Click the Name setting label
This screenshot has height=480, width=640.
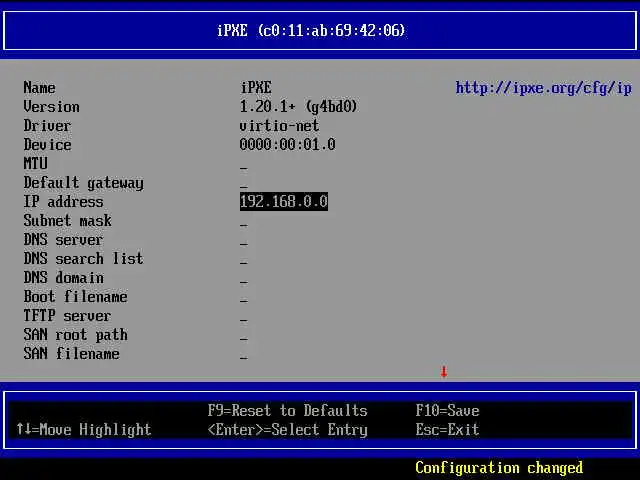(39, 87)
